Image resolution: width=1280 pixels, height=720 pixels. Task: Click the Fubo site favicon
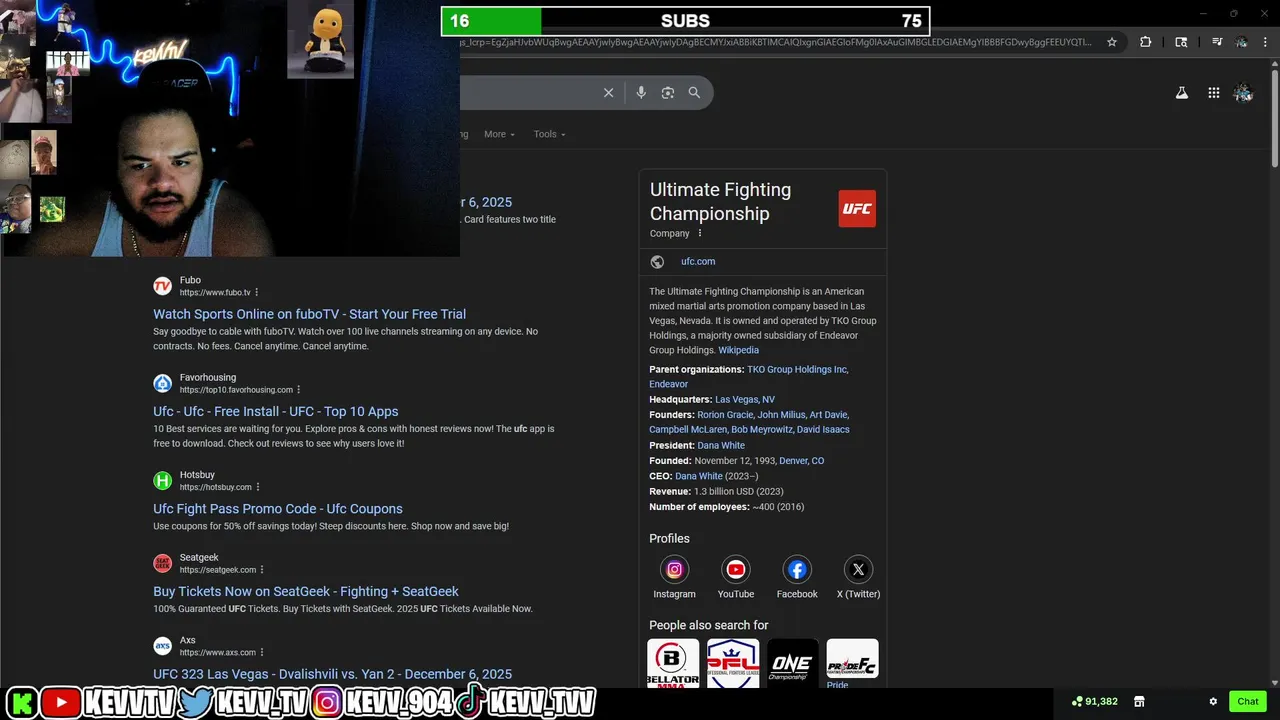(x=162, y=286)
